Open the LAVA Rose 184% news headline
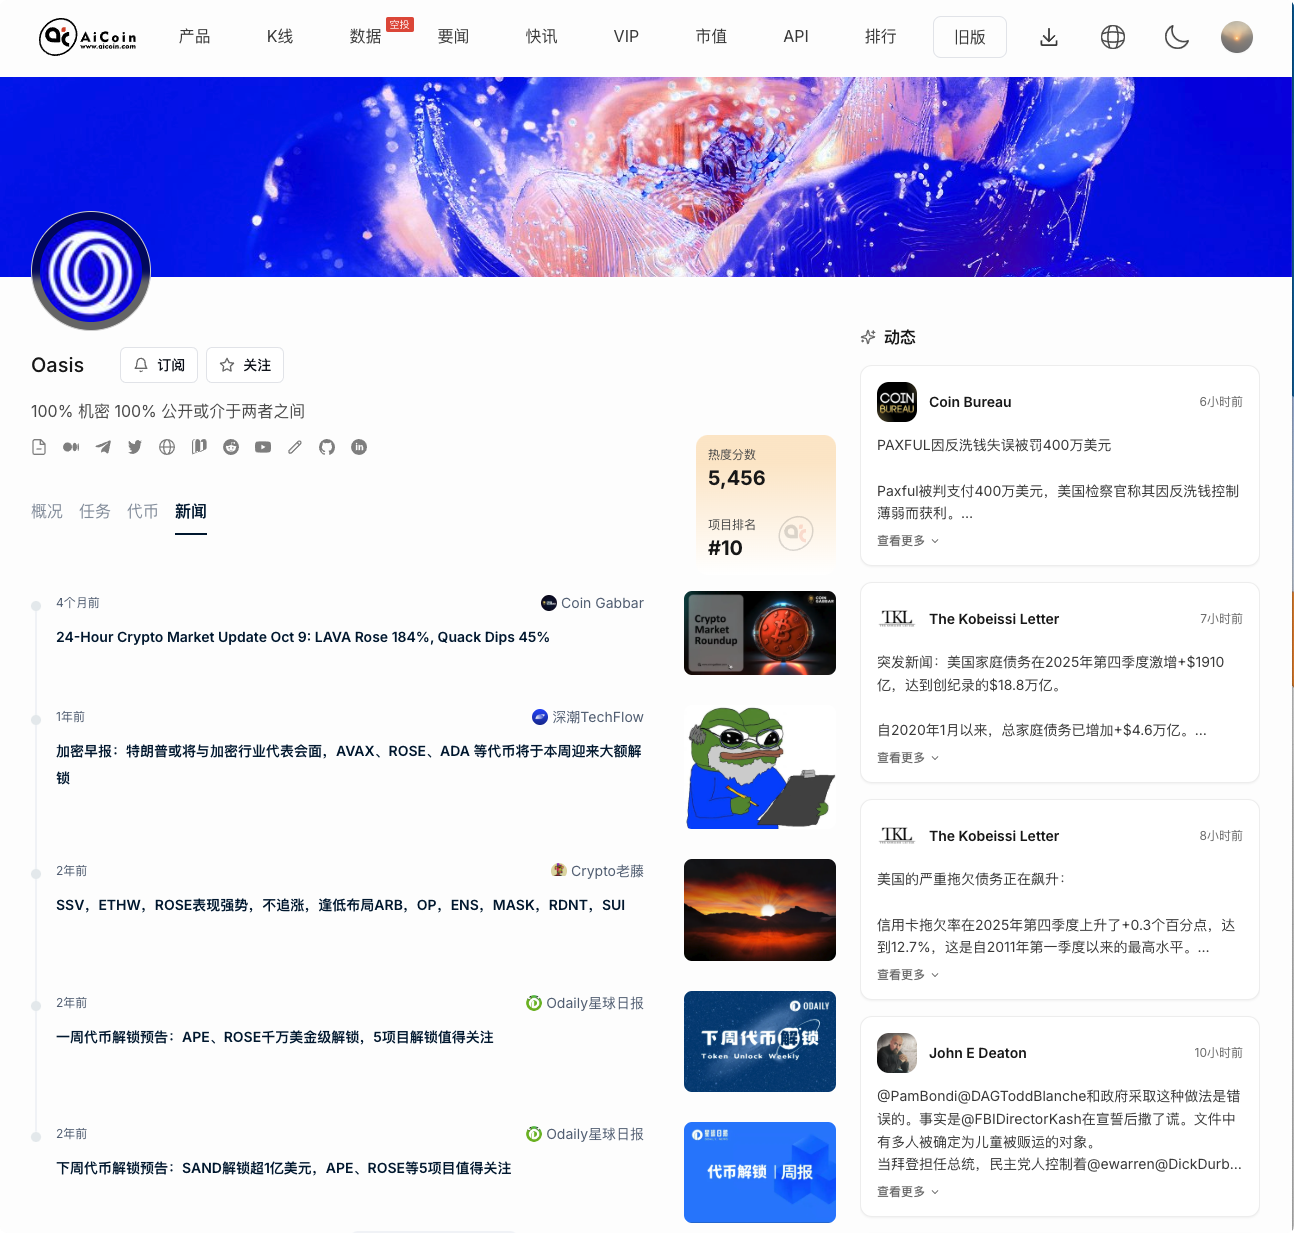This screenshot has width=1294, height=1233. pos(302,637)
